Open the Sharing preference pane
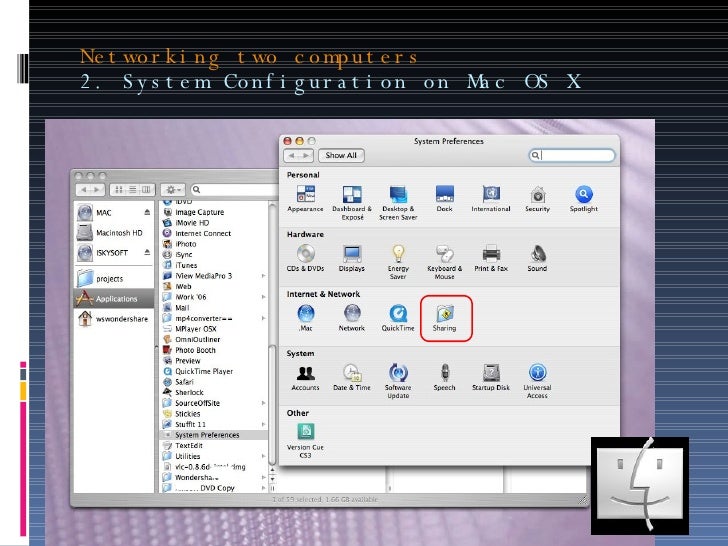Viewport: 728px width, 546px height. [x=445, y=318]
